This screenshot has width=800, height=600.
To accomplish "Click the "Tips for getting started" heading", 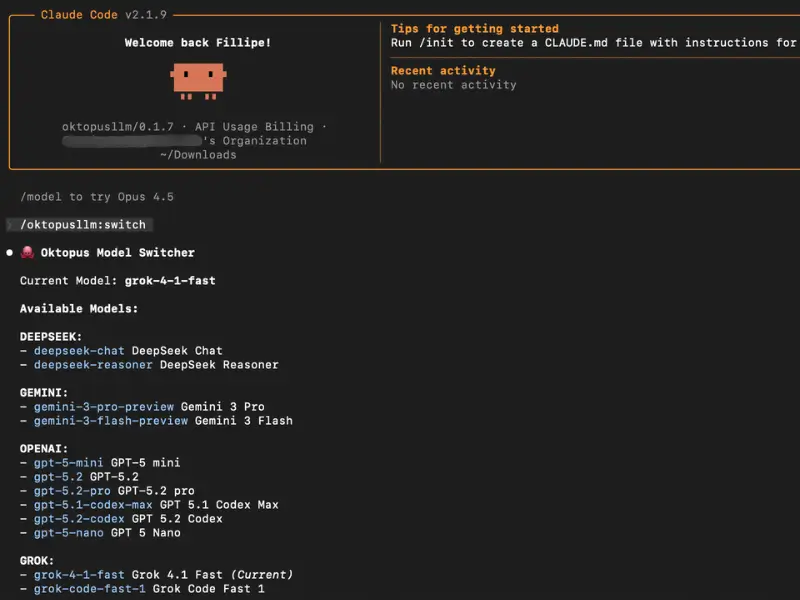I will [474, 29].
